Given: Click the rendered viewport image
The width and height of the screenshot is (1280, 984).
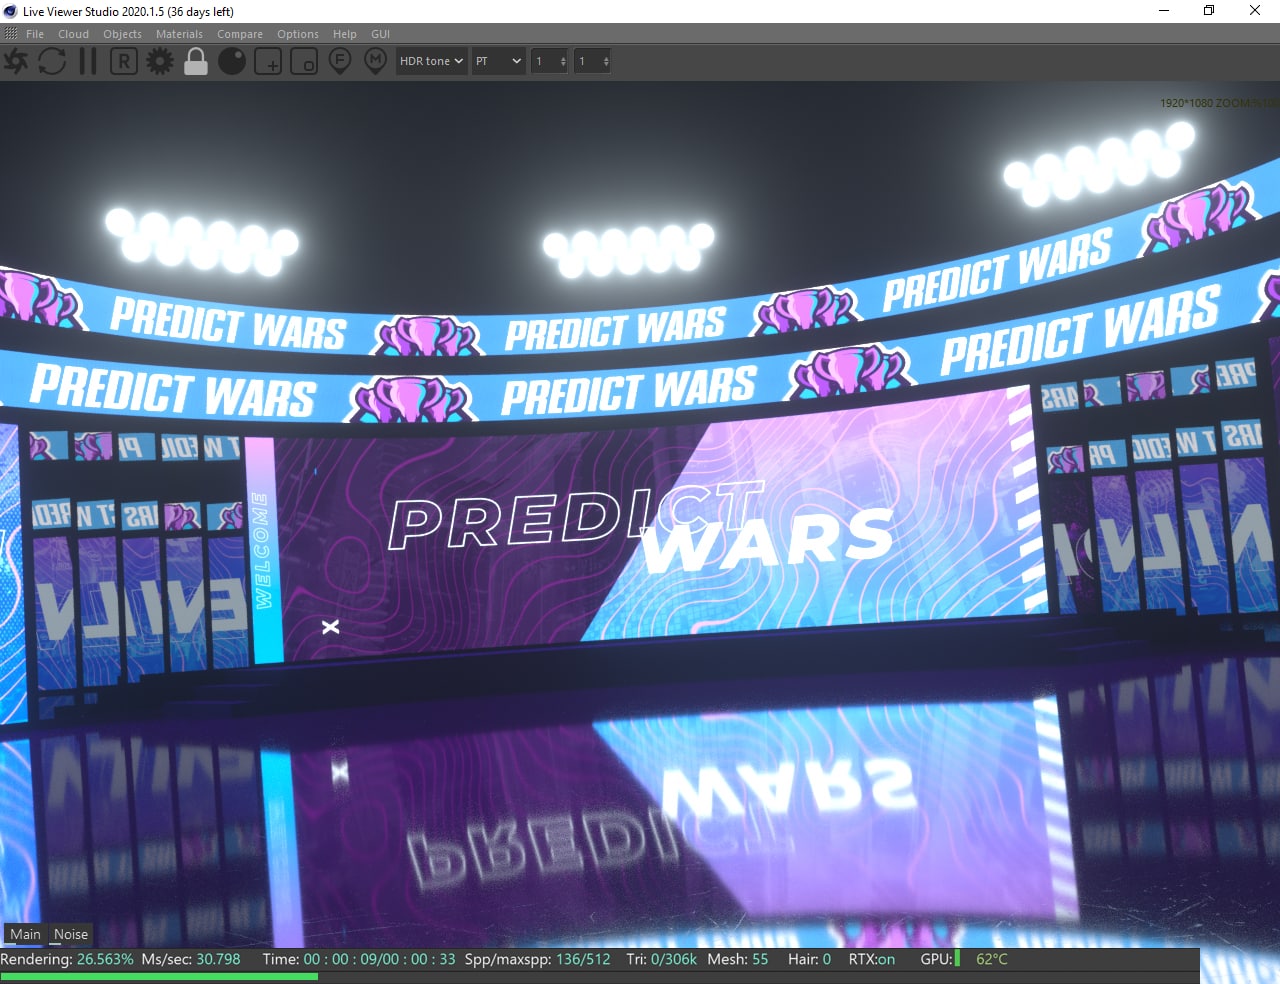Looking at the screenshot, I should (640, 515).
